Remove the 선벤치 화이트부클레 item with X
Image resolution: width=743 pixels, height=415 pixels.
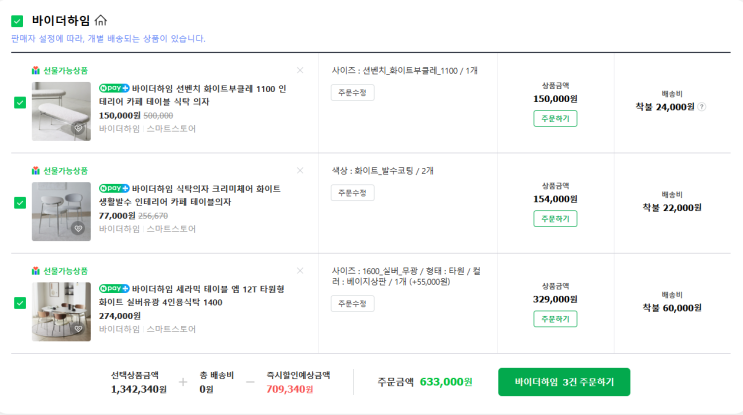click(x=300, y=71)
